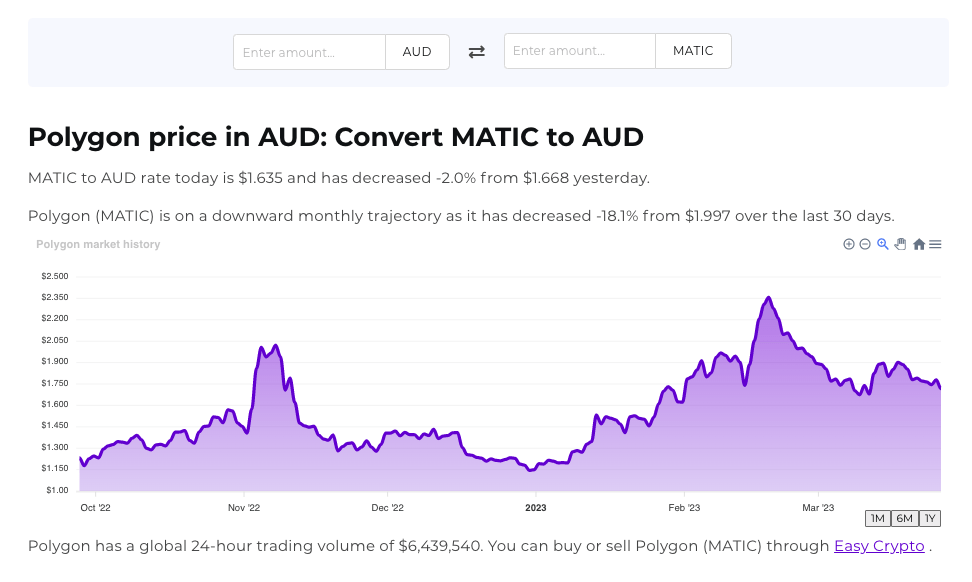Viewport: 972px width, 582px height.
Task: Click the $1.00 y-axis label
Action: 57,490
